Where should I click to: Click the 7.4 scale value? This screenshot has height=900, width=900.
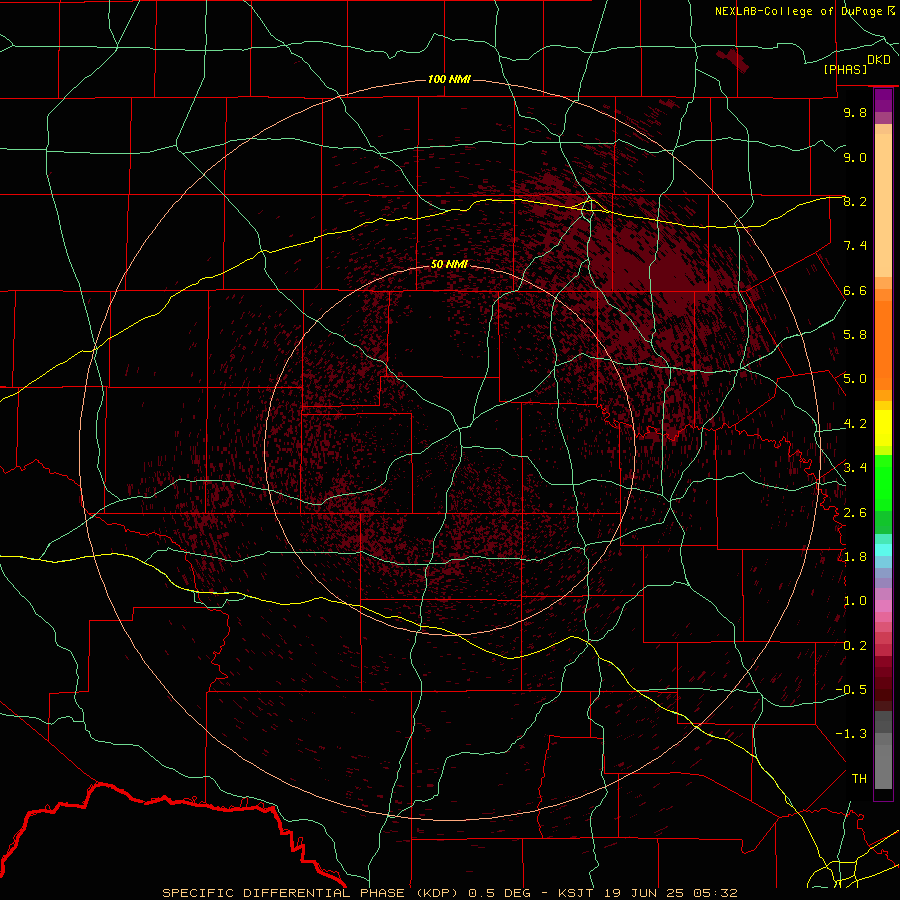[x=855, y=246]
